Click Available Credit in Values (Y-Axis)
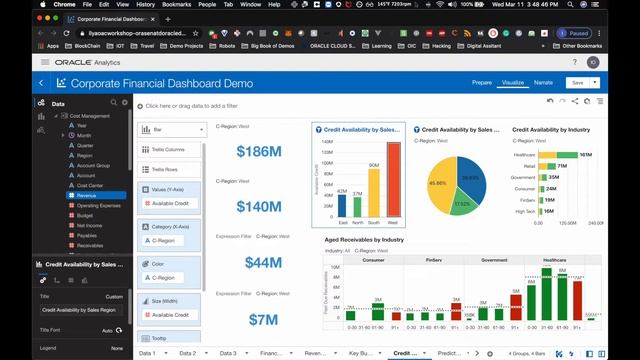This screenshot has height=360, width=640. [170, 203]
